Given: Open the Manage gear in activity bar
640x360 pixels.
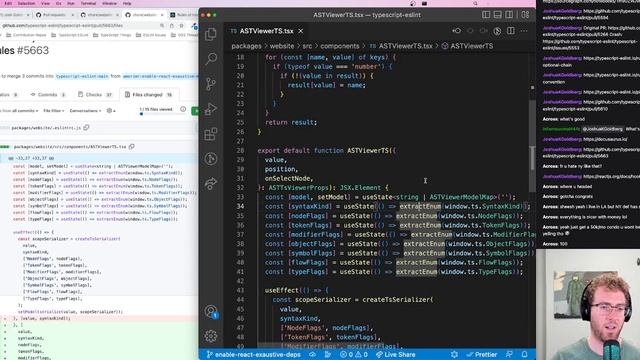Looking at the screenshot, I should [211, 336].
